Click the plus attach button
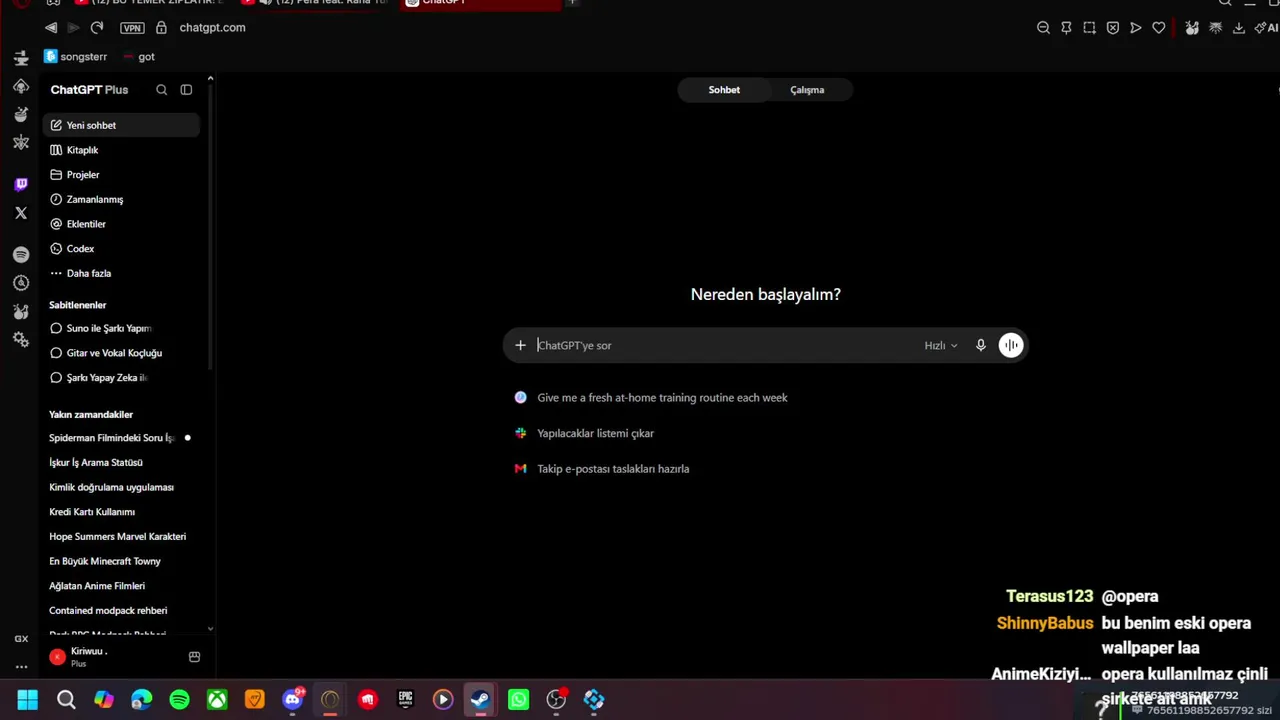 pos(520,345)
